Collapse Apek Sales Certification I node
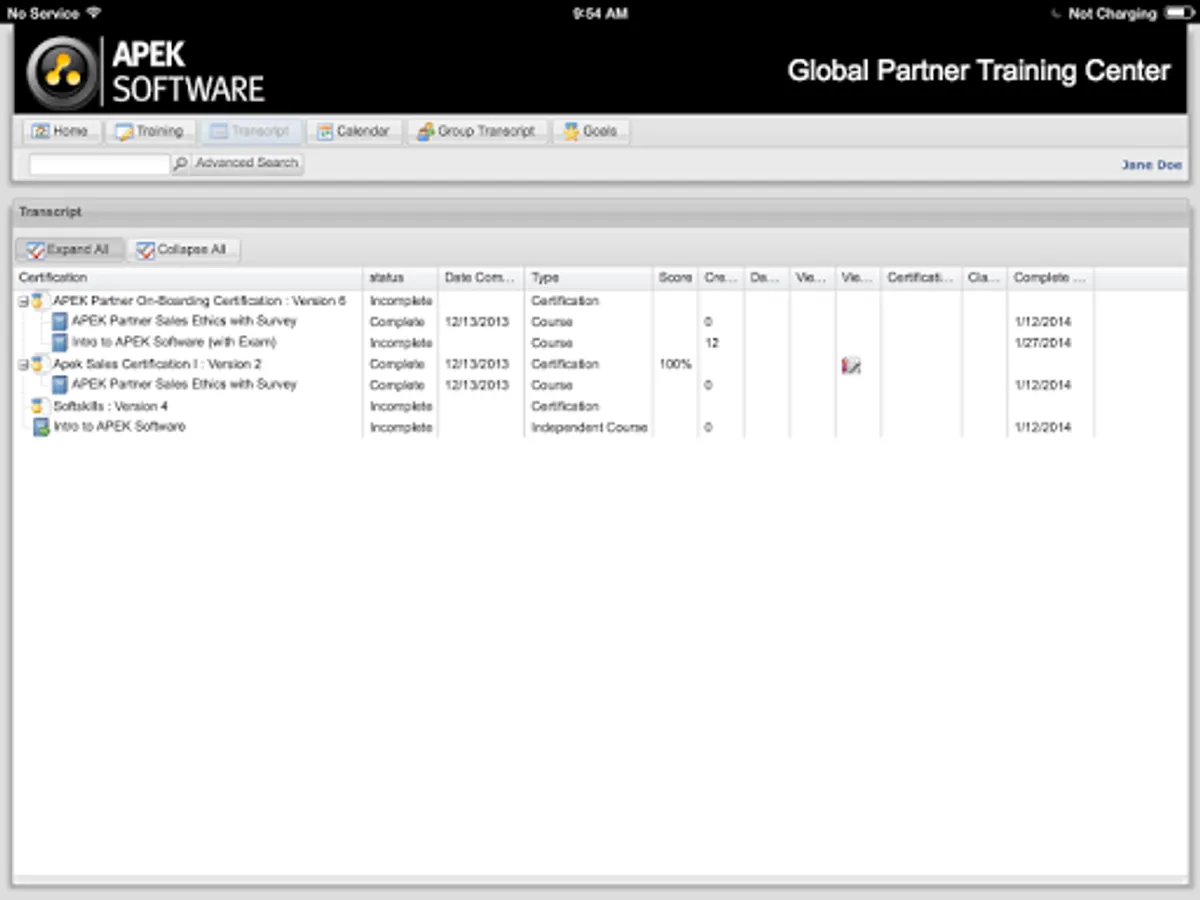Screen dimensions: 1200x900 click(x=23, y=365)
